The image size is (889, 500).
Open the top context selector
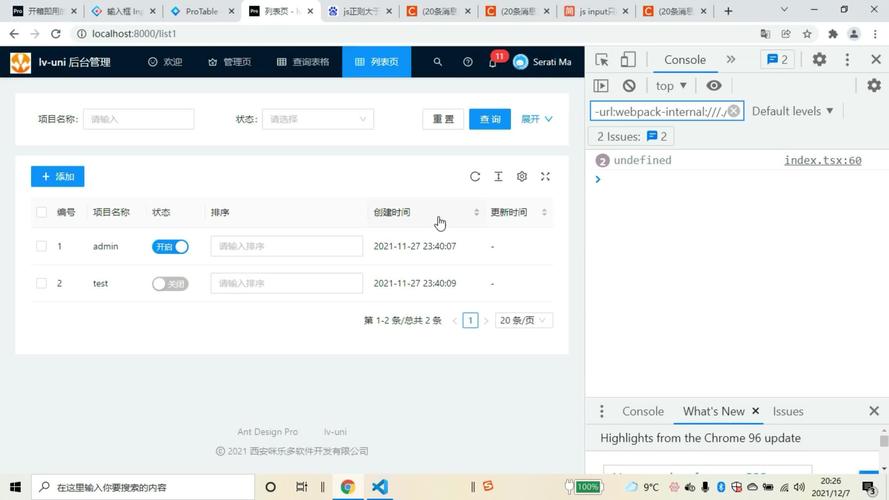[671, 86]
